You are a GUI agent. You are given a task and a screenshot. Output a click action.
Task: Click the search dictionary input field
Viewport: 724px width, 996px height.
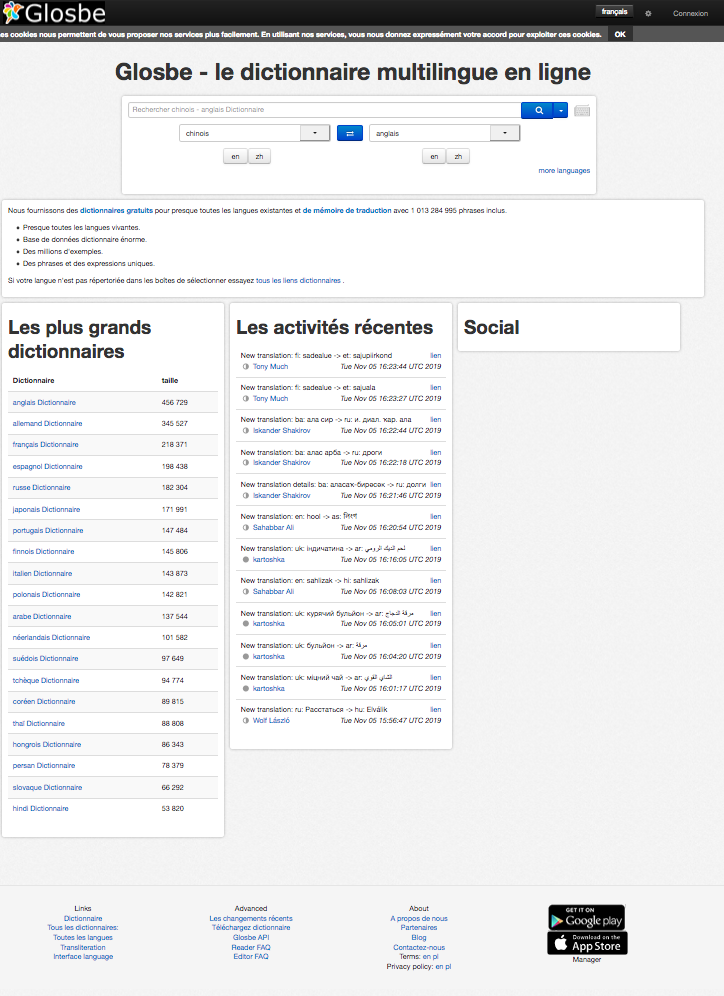(x=325, y=110)
